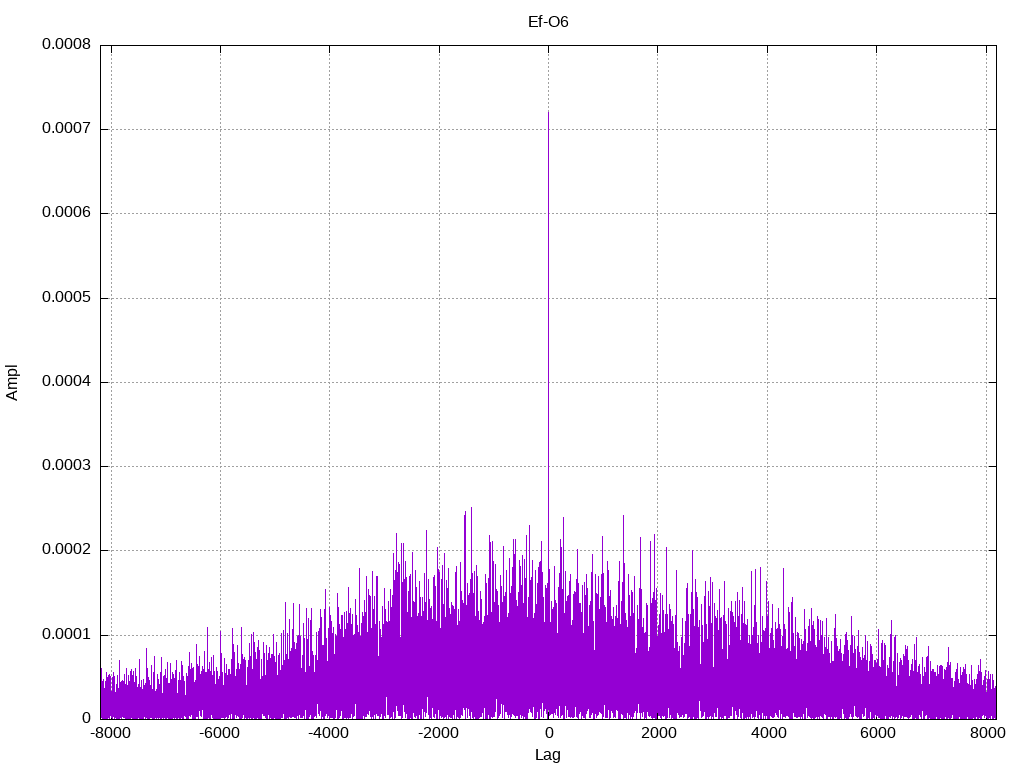Click the y-axis value 0.0006

click(x=67, y=213)
